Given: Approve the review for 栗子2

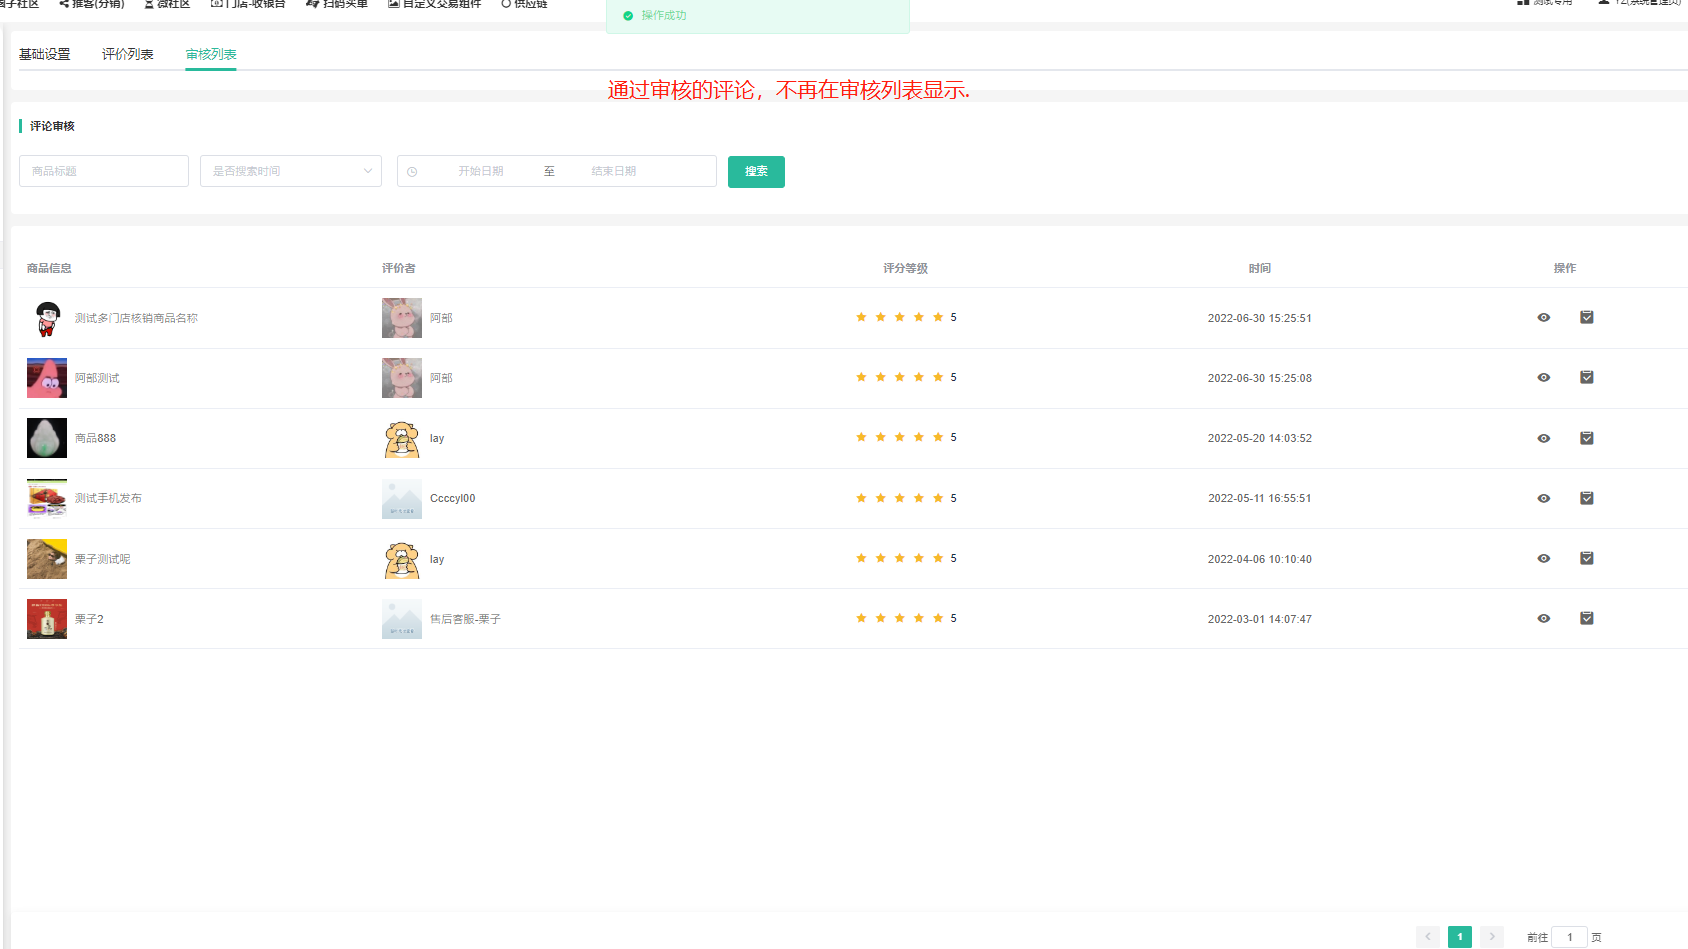Looking at the screenshot, I should (1586, 619).
